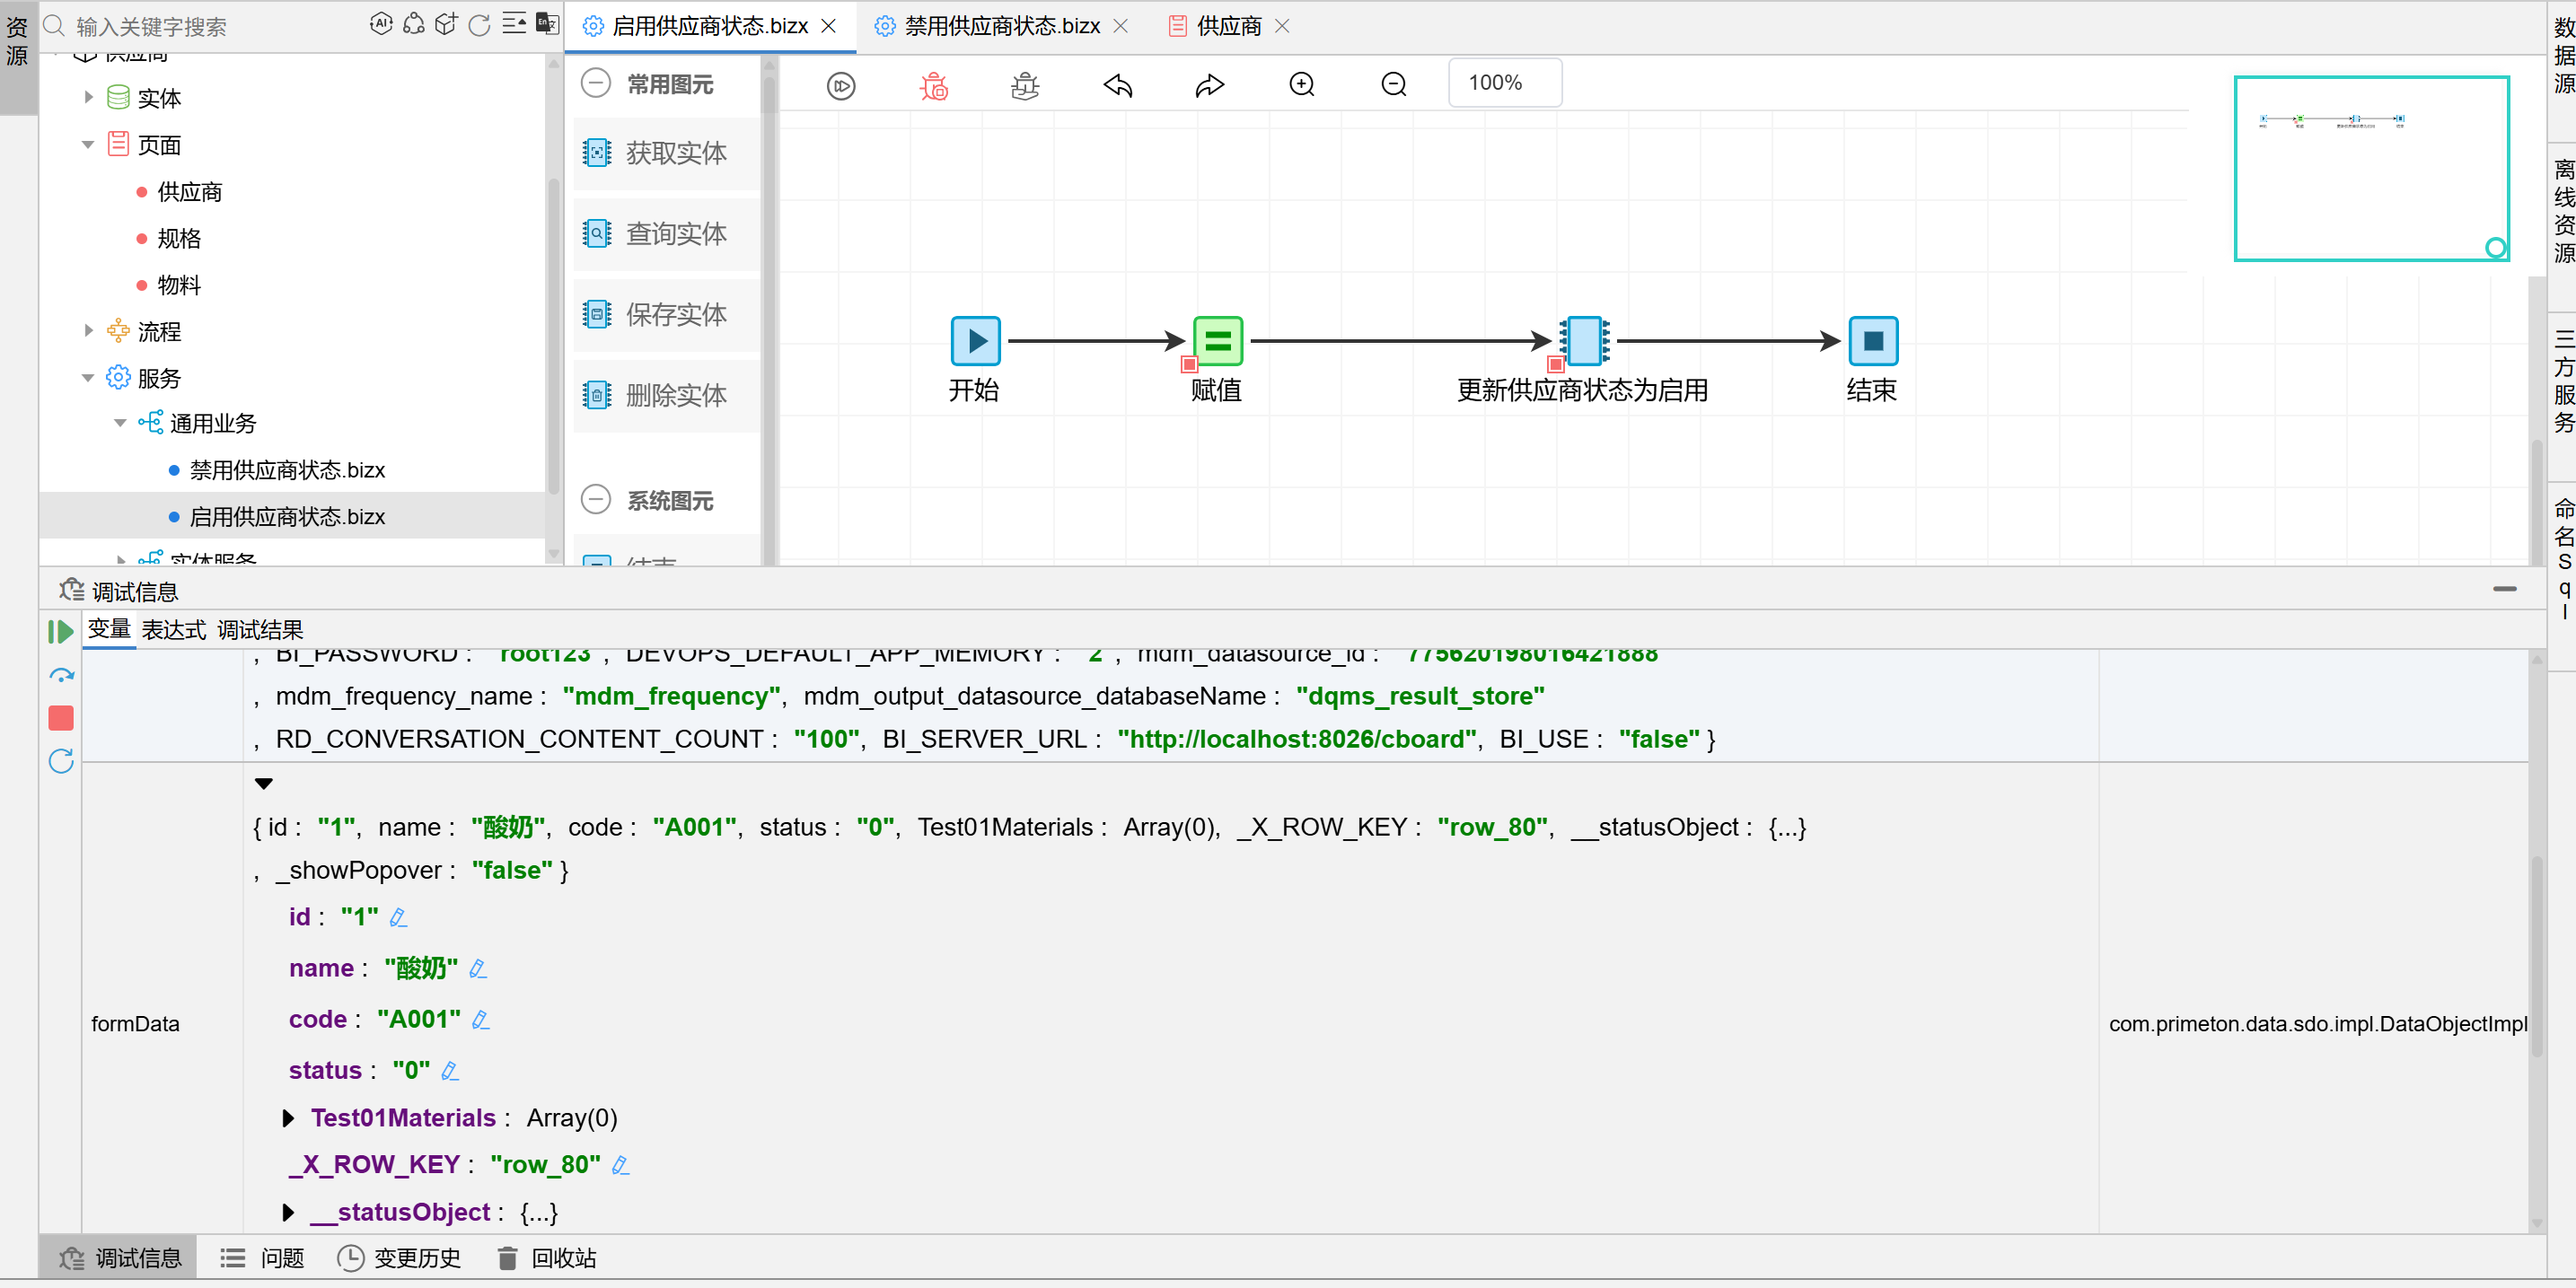Expand the 实体 tree node
The image size is (2576, 1288).
pyautogui.click(x=89, y=97)
